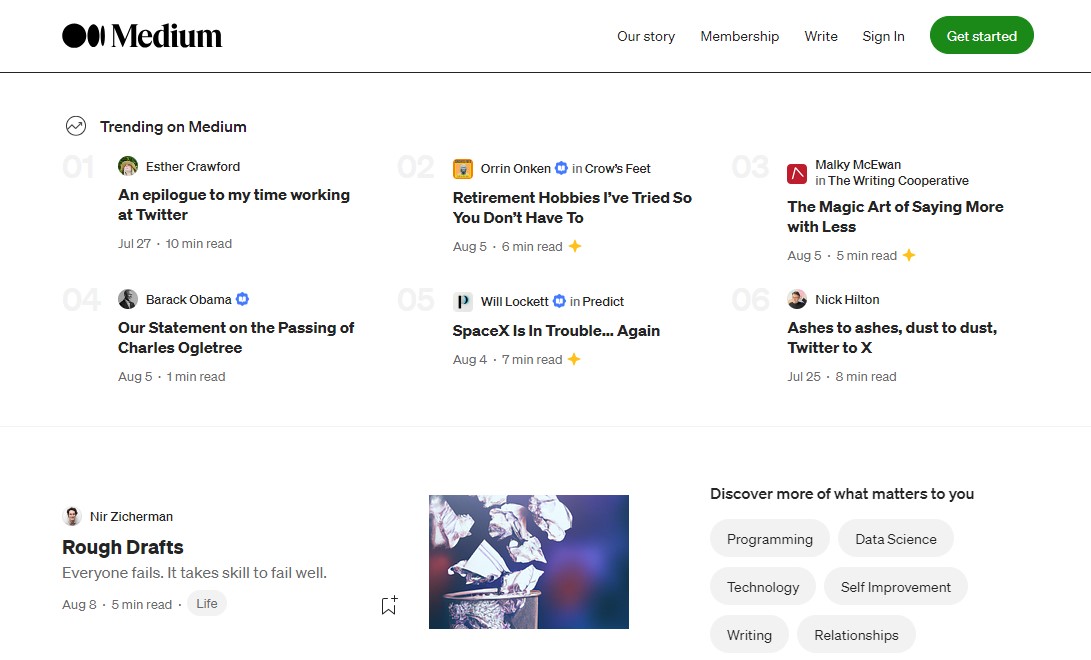Click author name Will Lockett
1091x660 pixels.
click(x=514, y=301)
